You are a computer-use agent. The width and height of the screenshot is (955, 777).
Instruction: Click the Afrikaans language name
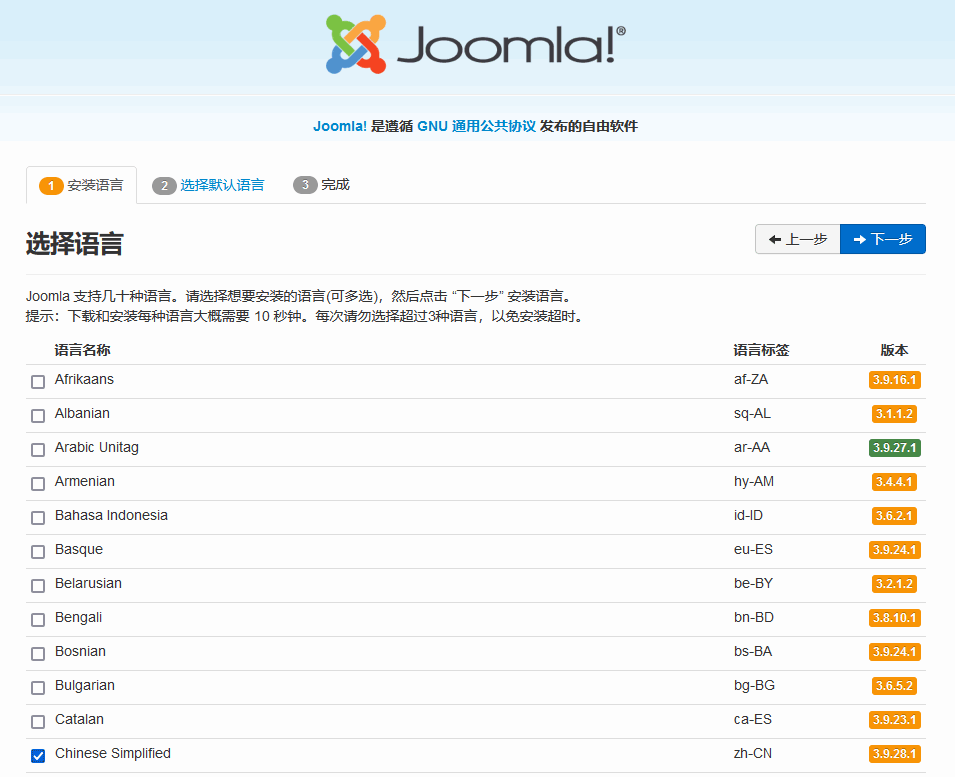coord(84,379)
